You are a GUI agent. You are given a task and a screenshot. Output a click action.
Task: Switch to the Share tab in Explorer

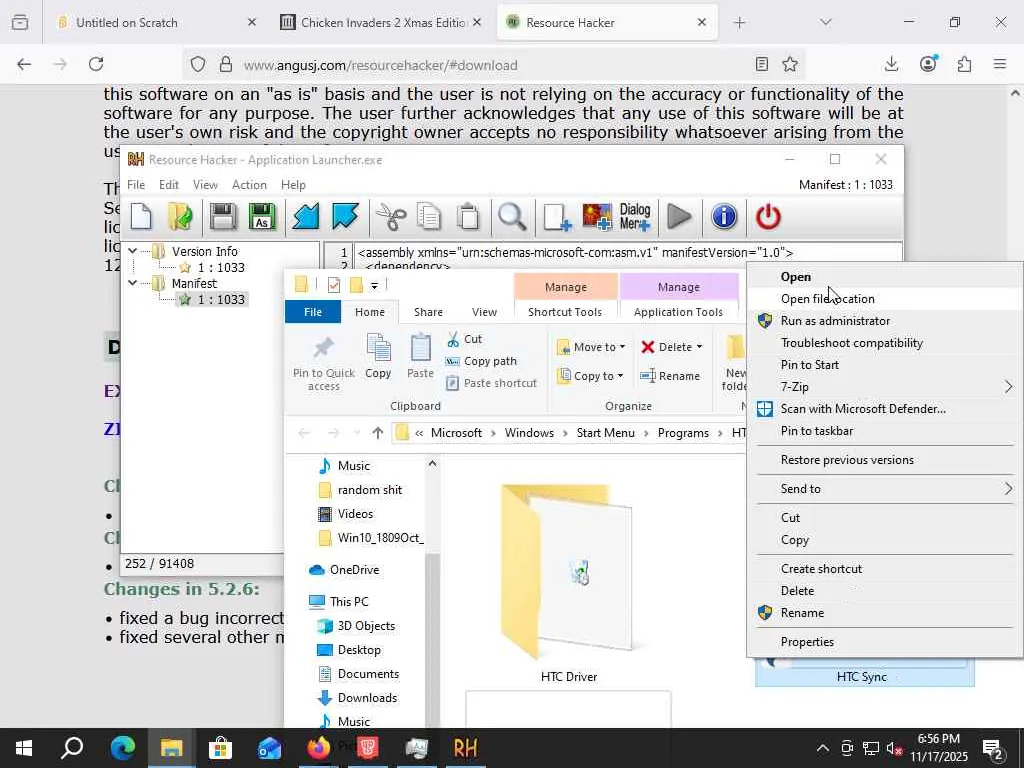[x=428, y=312]
